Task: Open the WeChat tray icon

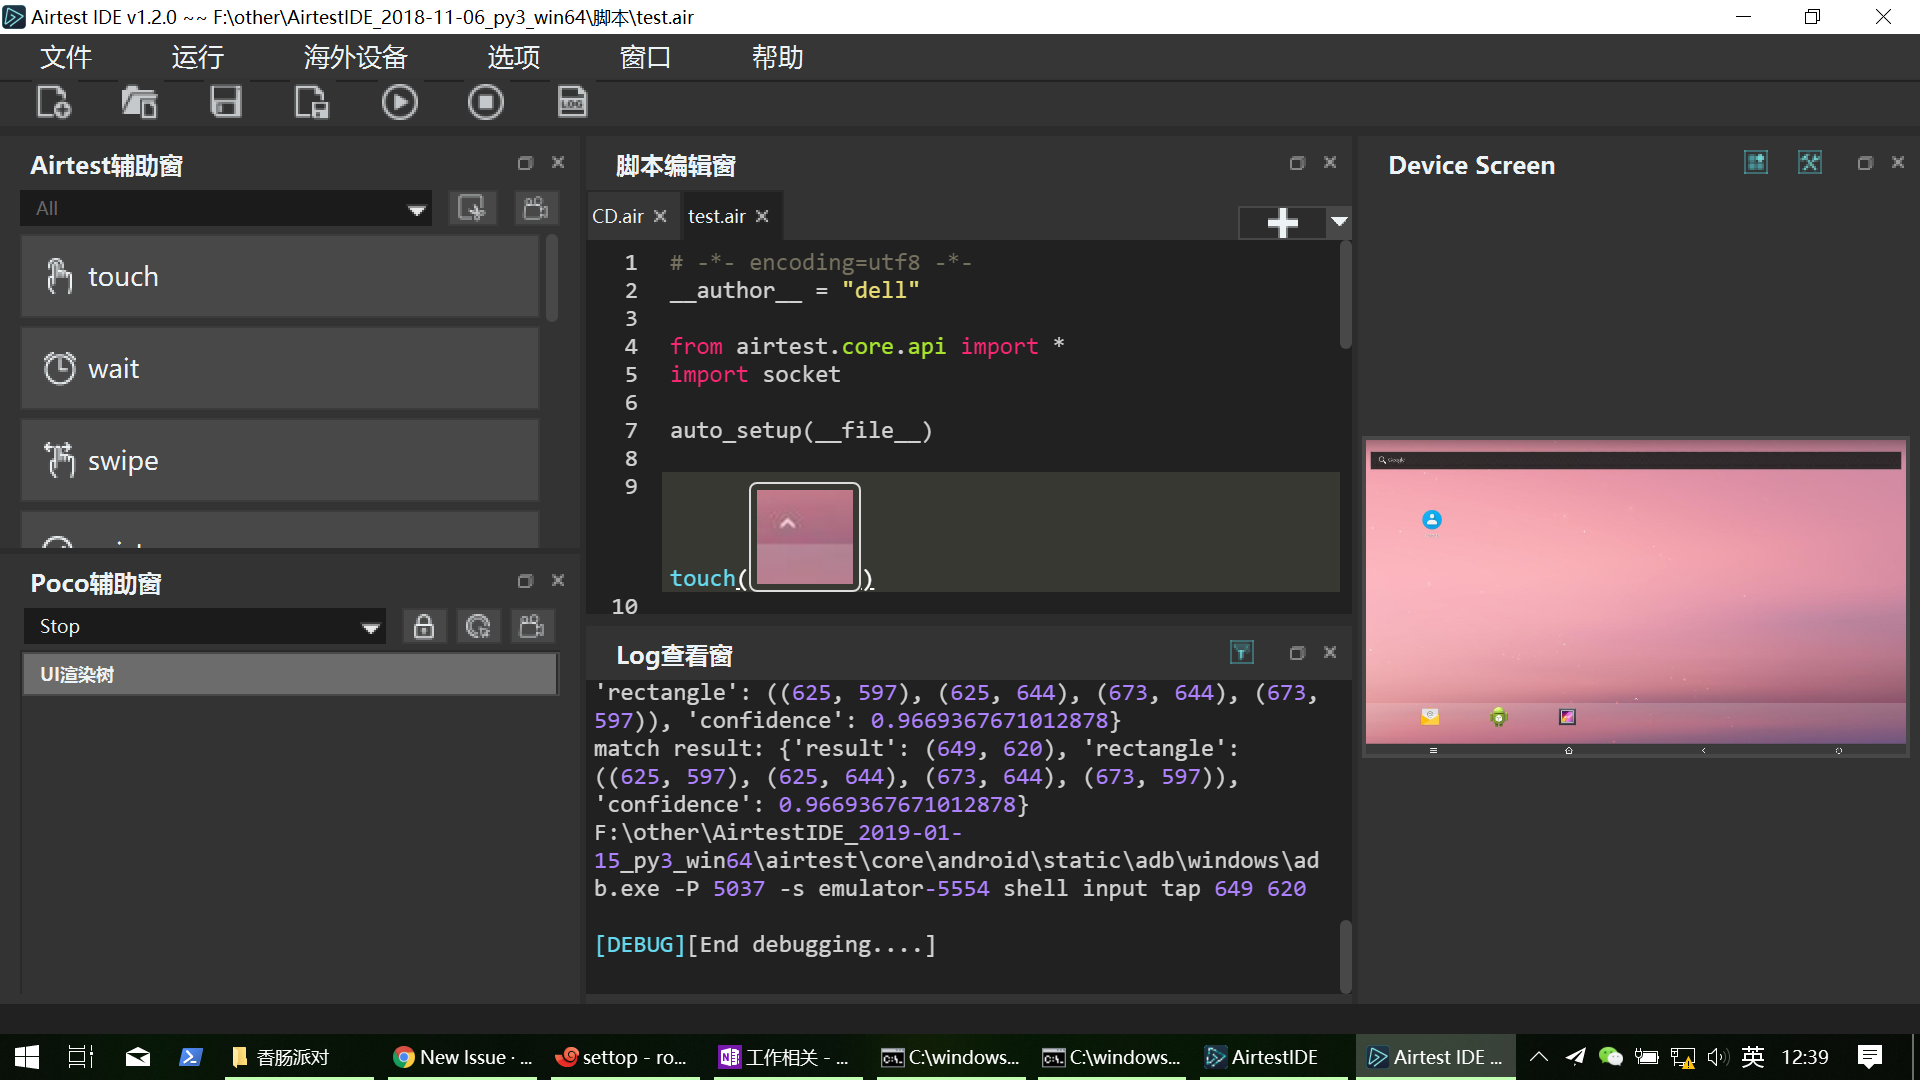Action: click(x=1610, y=1057)
